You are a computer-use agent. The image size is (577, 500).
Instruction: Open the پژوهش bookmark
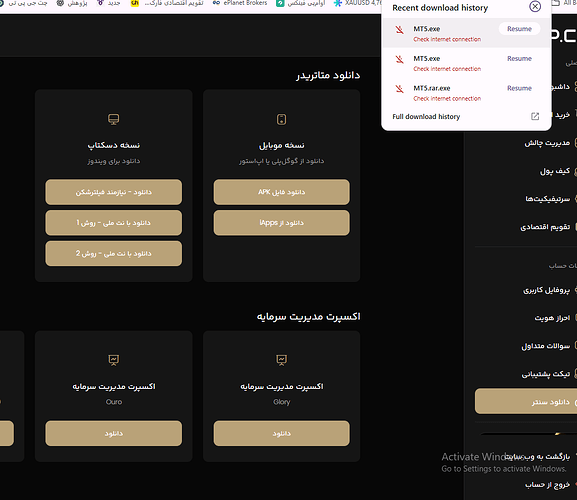pos(72,3)
